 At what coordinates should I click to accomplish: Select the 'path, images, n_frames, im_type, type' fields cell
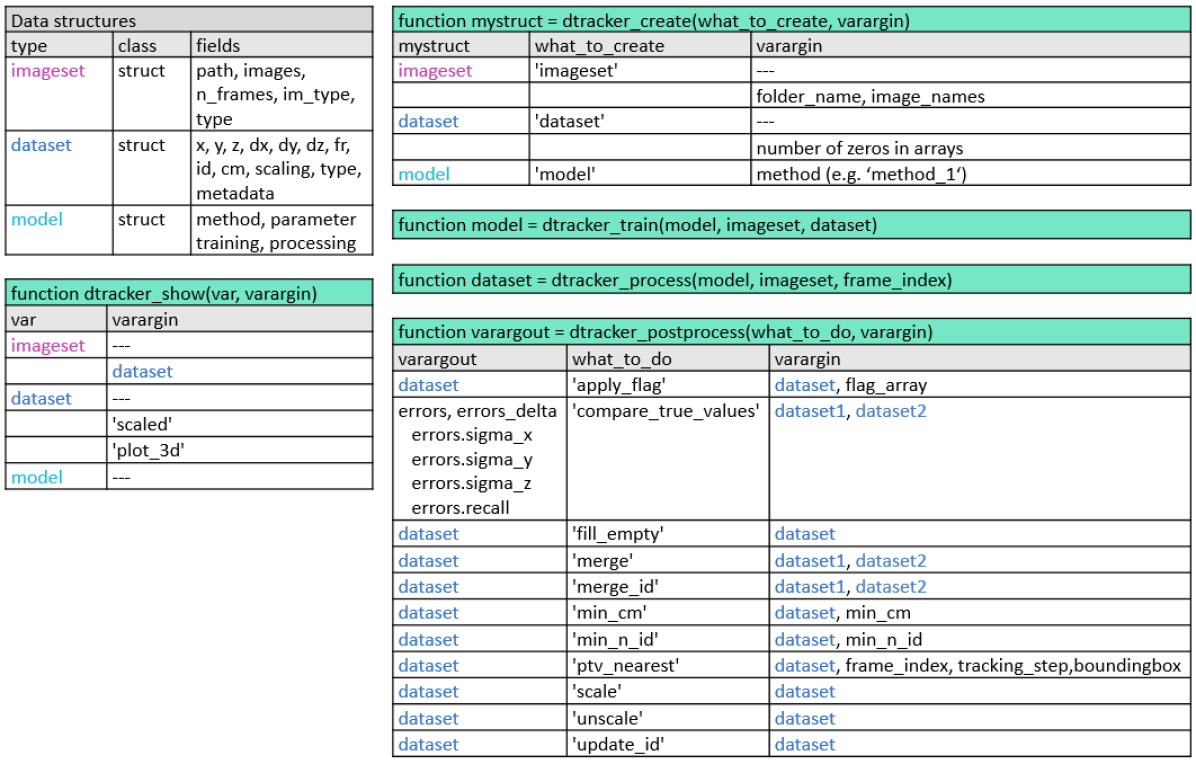281,95
